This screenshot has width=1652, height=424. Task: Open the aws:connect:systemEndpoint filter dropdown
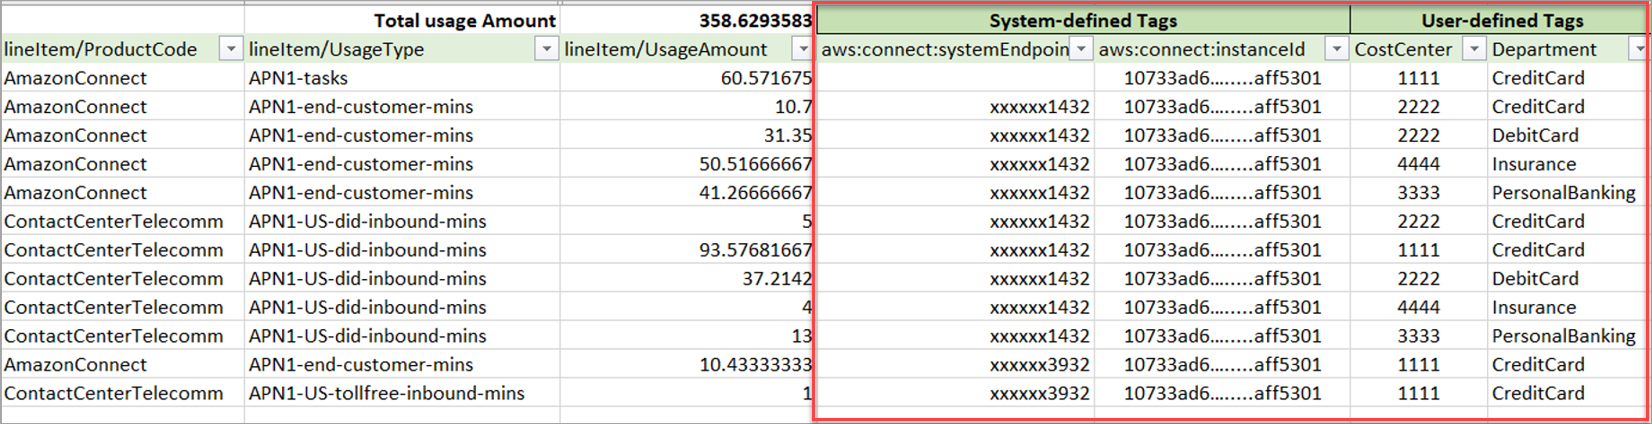click(1081, 49)
